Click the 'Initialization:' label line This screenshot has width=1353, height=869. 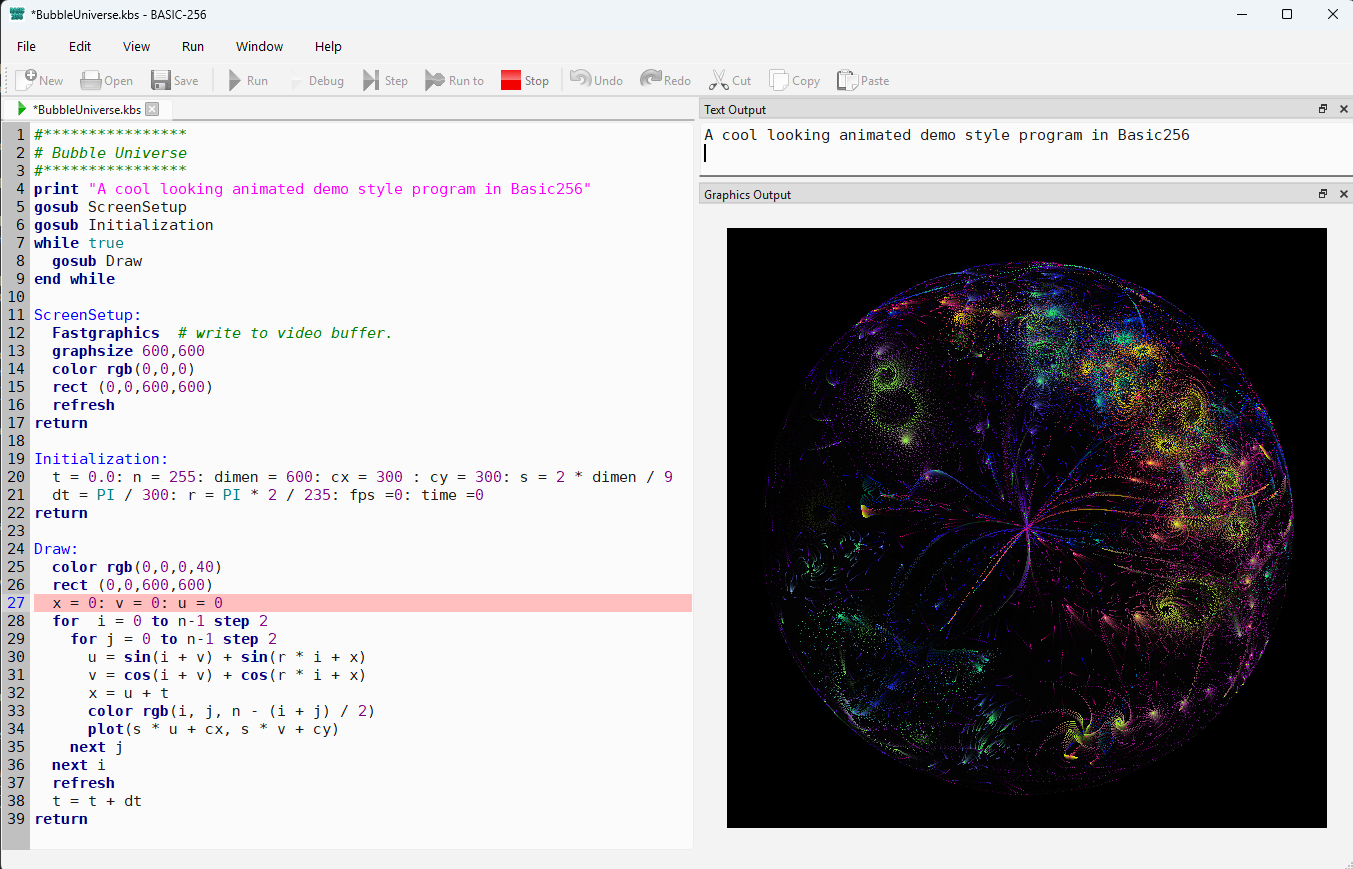pos(101,459)
